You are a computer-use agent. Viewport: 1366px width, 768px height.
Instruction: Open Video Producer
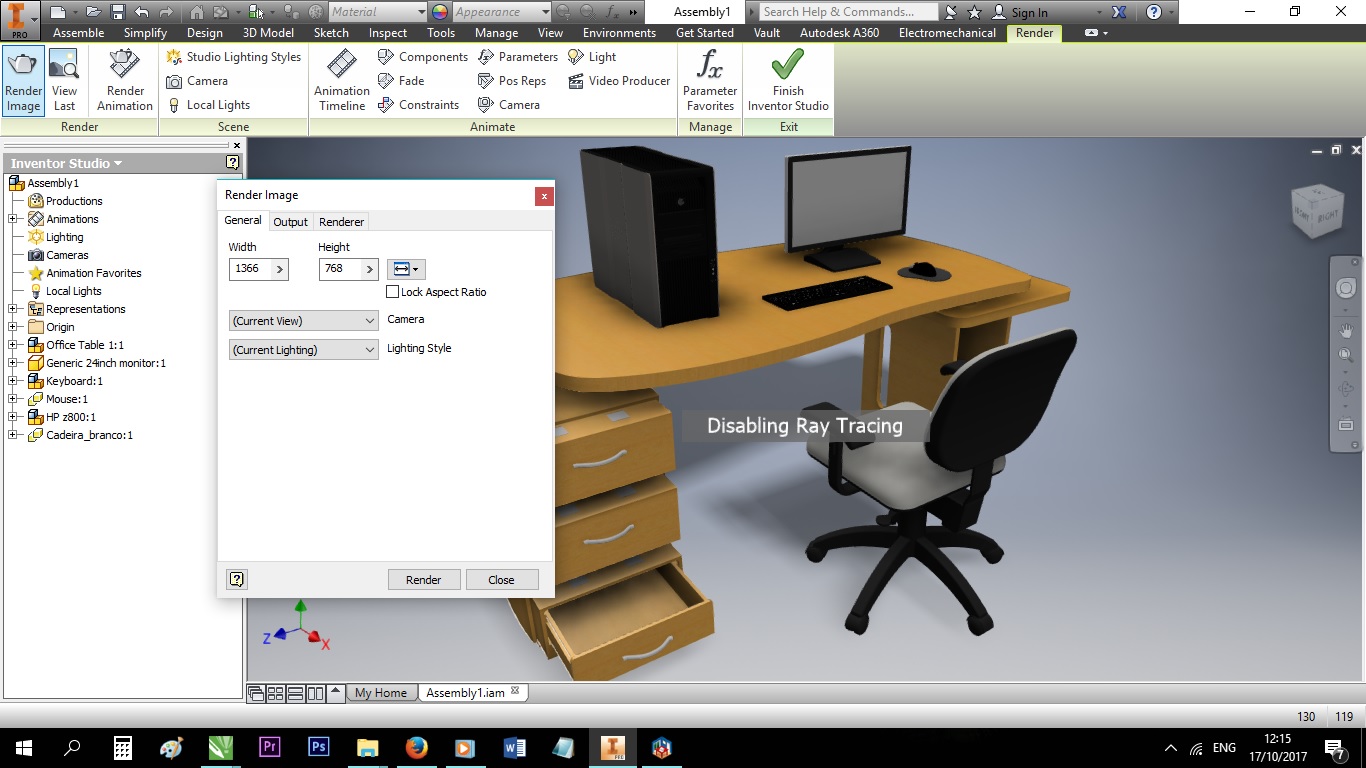pos(619,81)
